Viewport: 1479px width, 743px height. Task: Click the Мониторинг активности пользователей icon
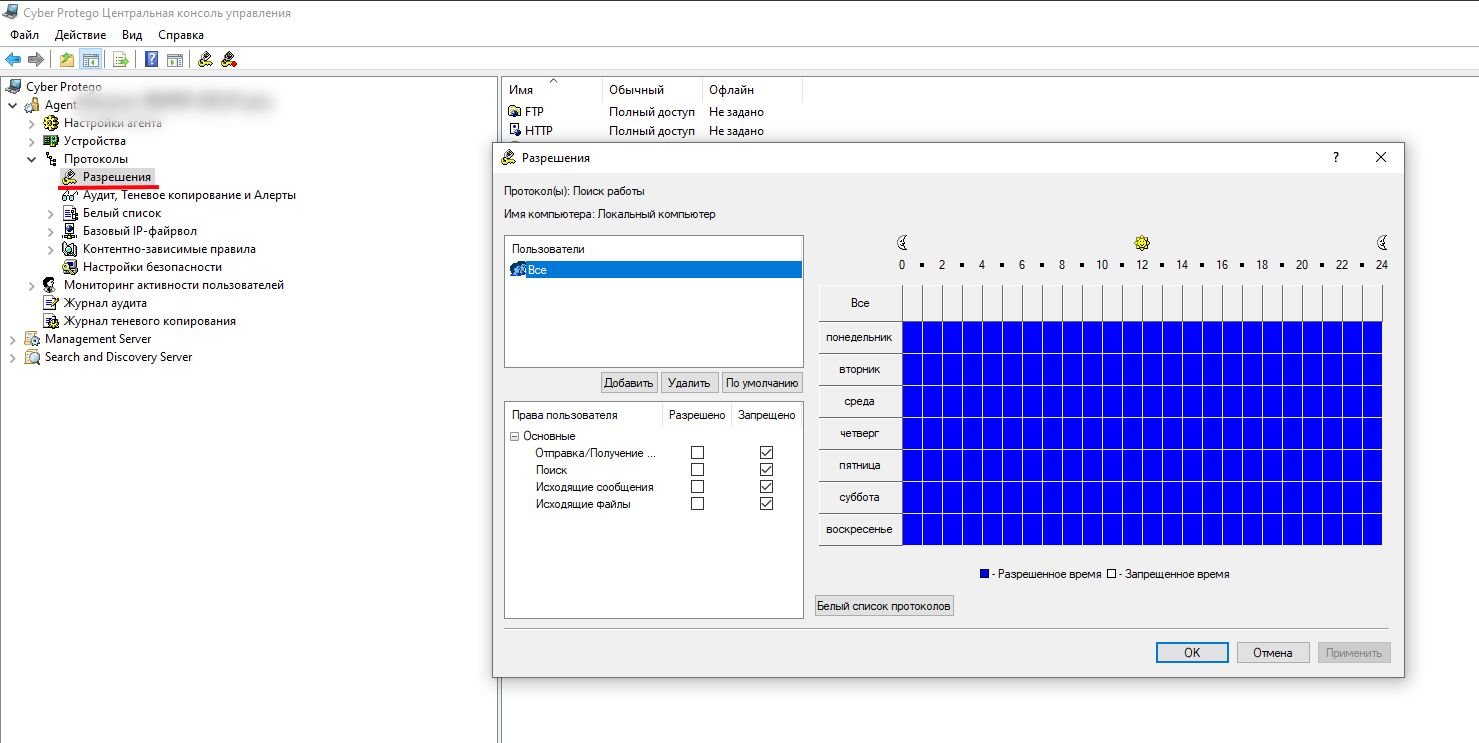point(51,285)
